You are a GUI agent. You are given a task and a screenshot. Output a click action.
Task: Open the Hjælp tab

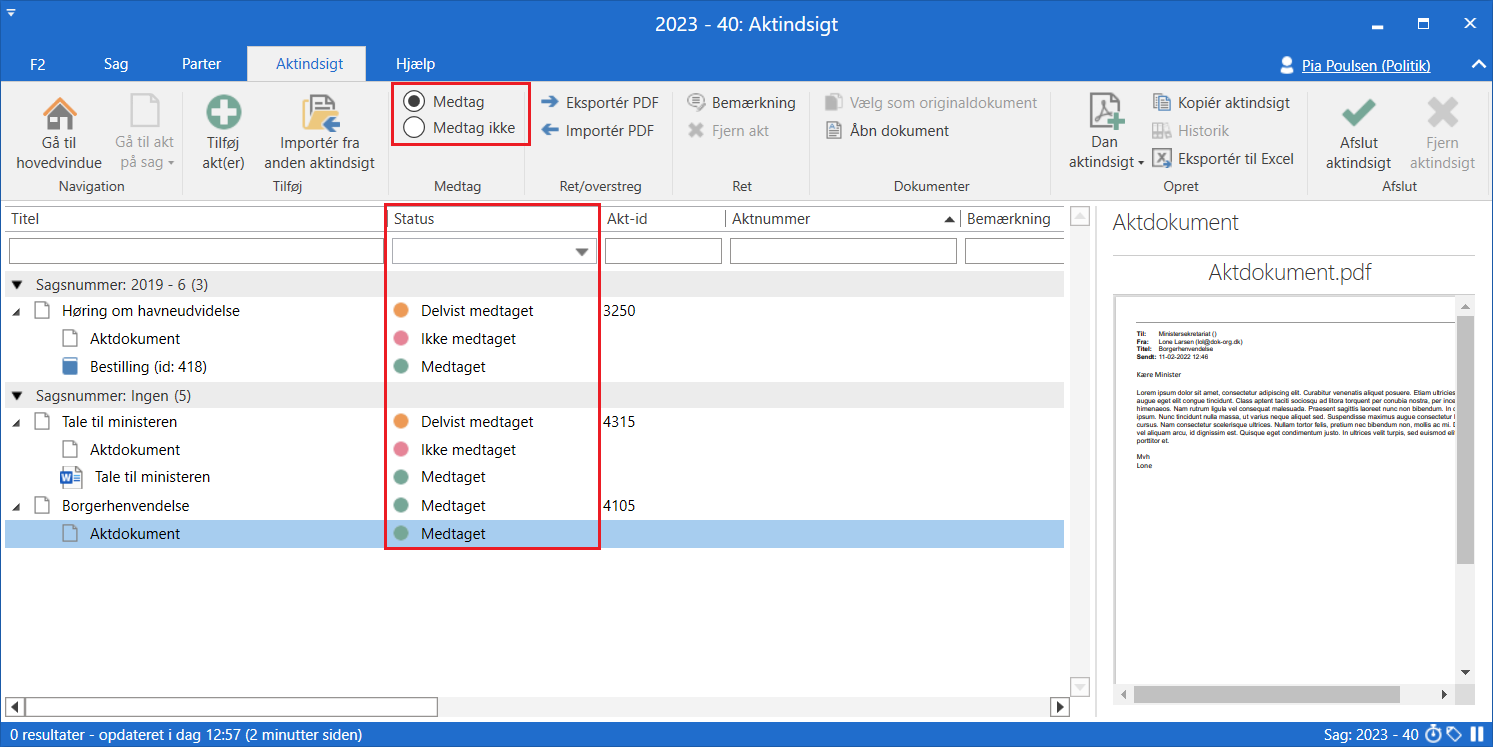pos(415,64)
